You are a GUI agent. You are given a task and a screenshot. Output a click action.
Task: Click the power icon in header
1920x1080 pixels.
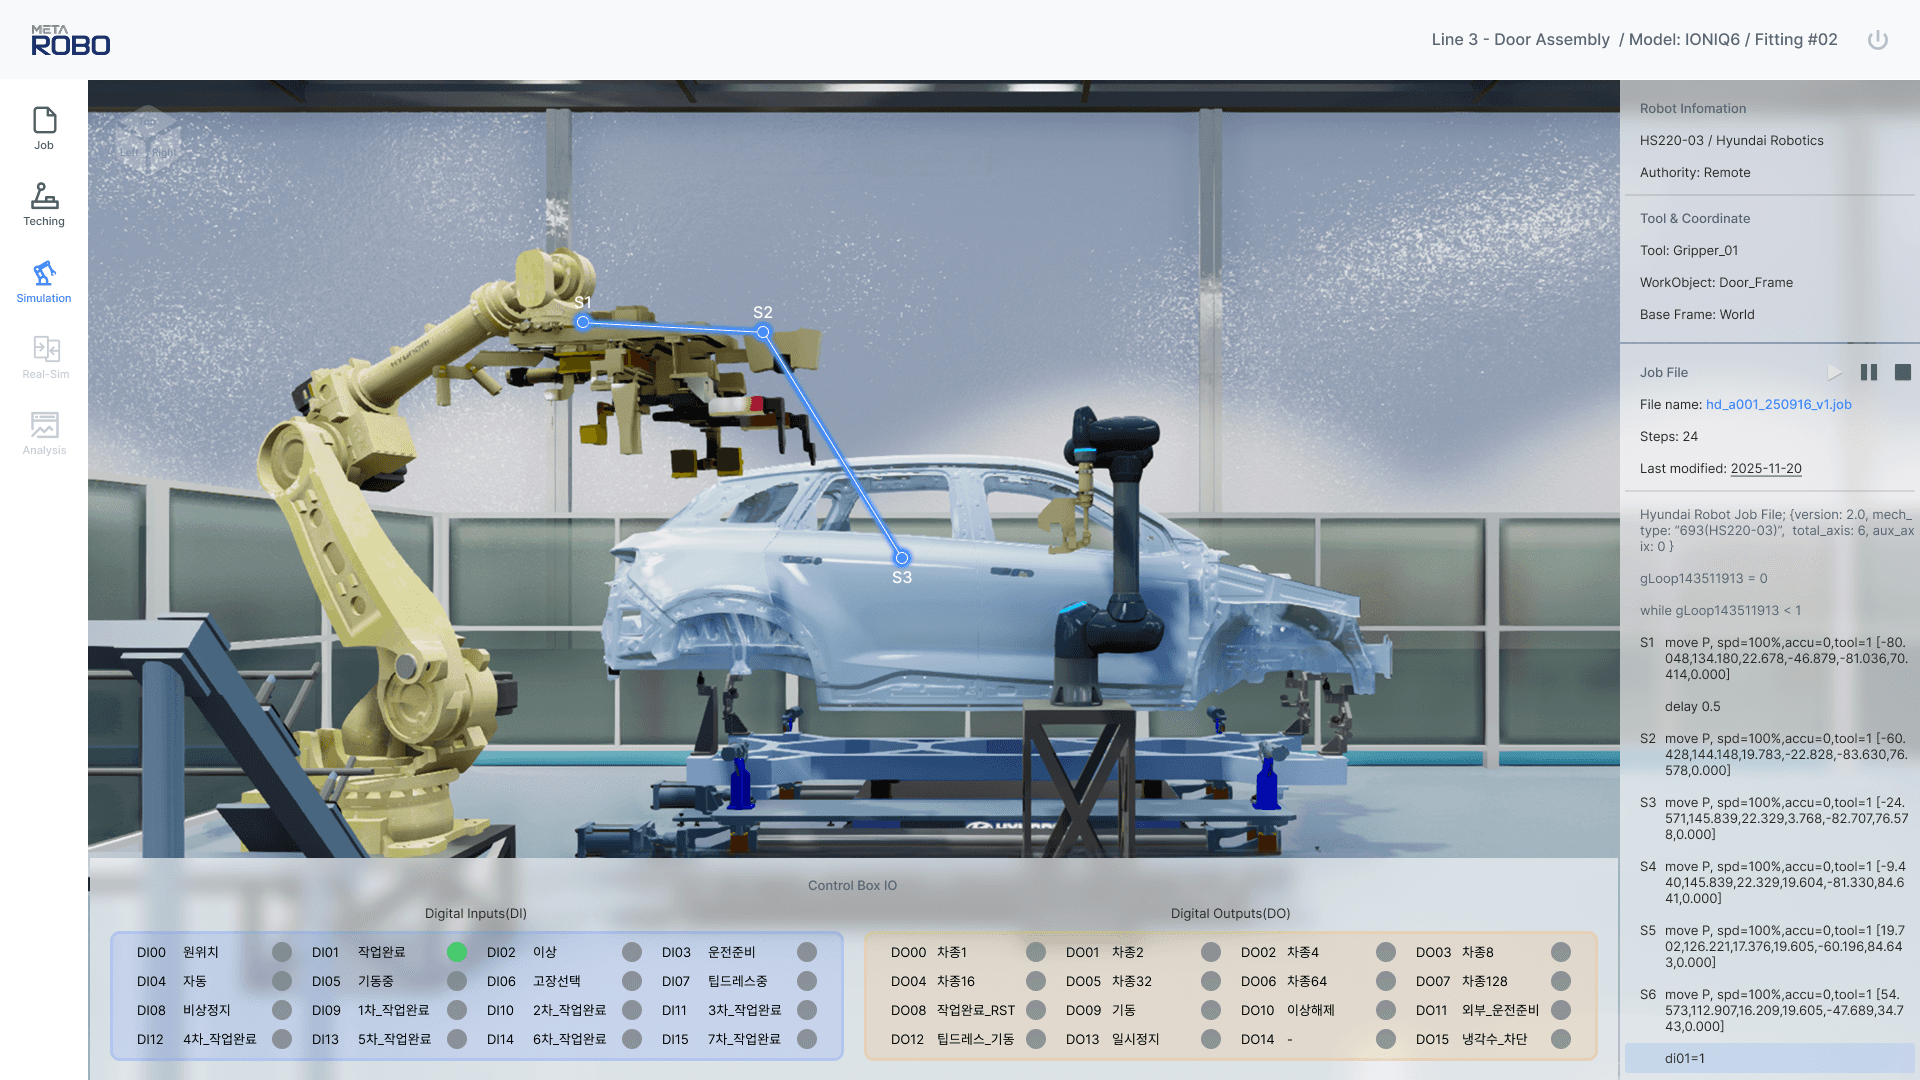1877,40
